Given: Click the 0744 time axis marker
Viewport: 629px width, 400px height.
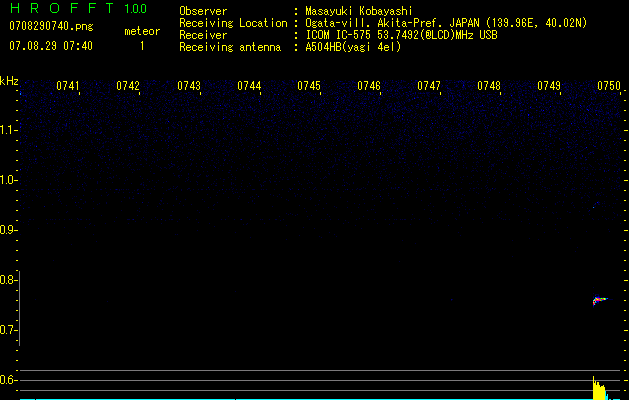Looking at the screenshot, I should (249, 86).
